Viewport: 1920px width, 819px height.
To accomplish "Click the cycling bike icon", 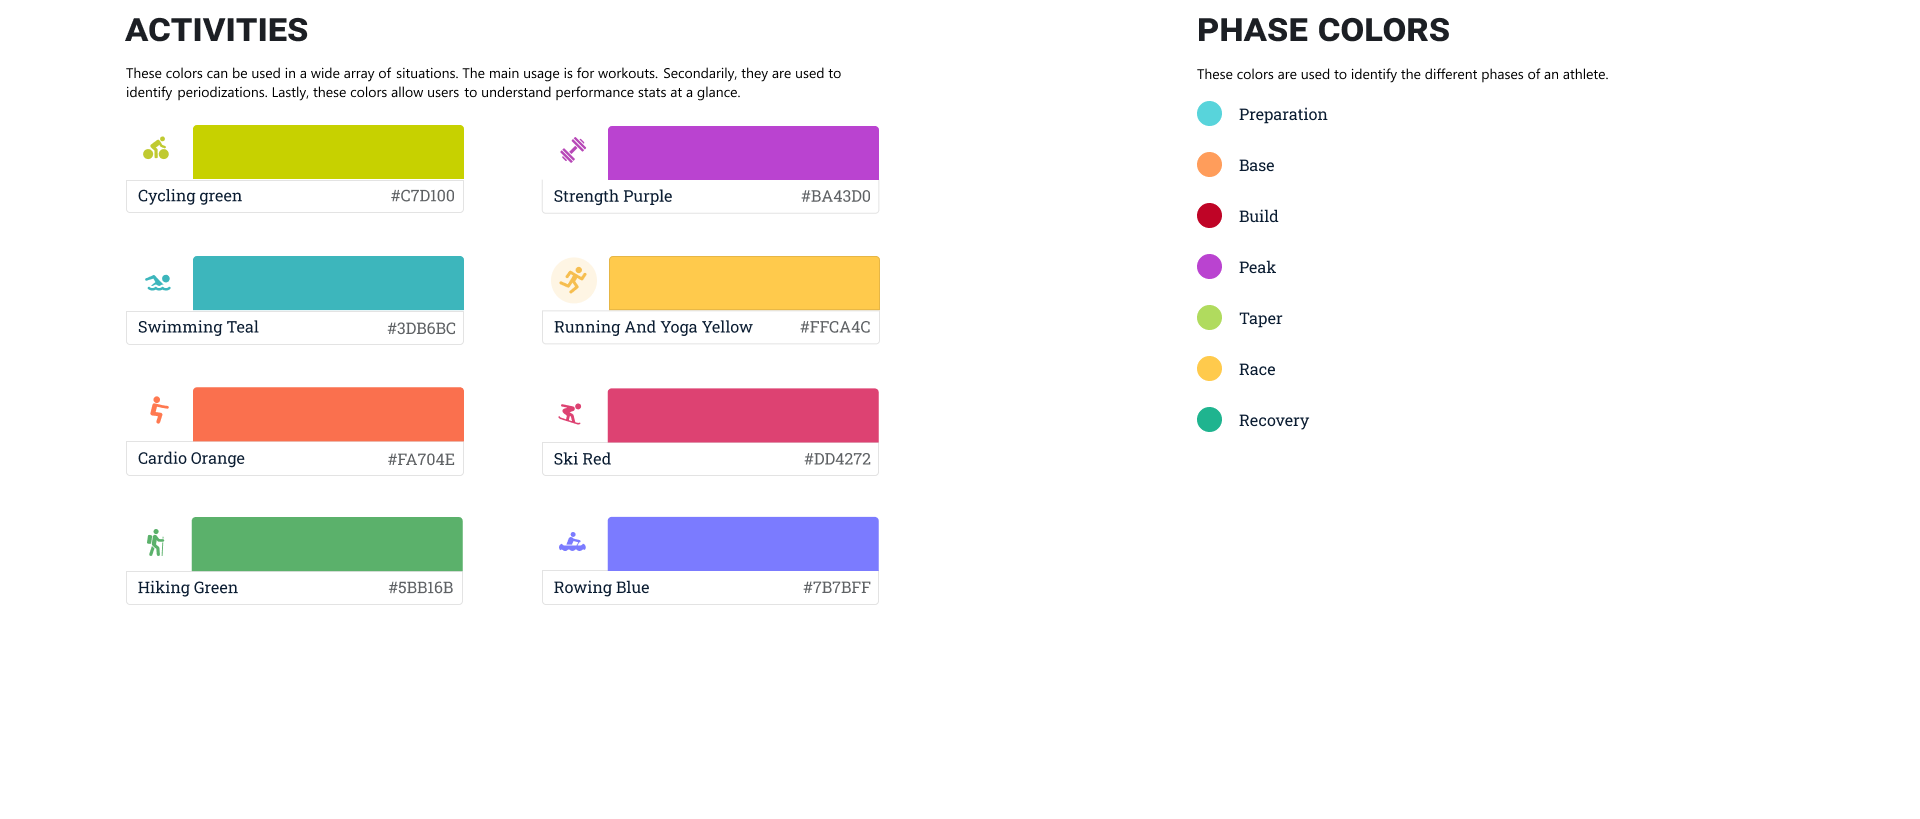I will click(156, 150).
